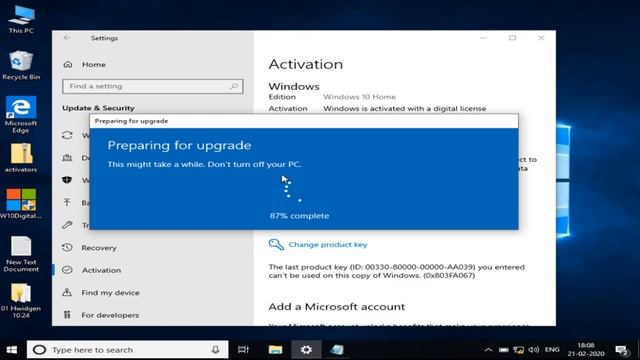Image resolution: width=640 pixels, height=360 pixels.
Task: Click the For developers sliders icon
Action: 67,315
